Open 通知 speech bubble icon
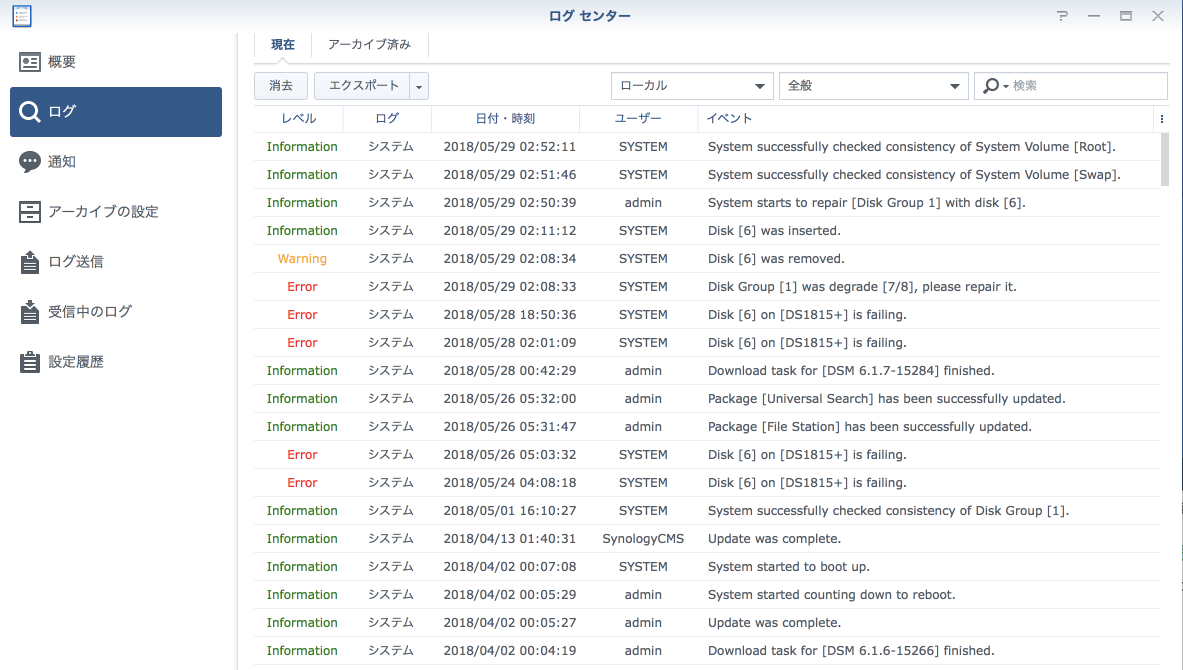This screenshot has width=1183, height=670. click(x=31, y=162)
